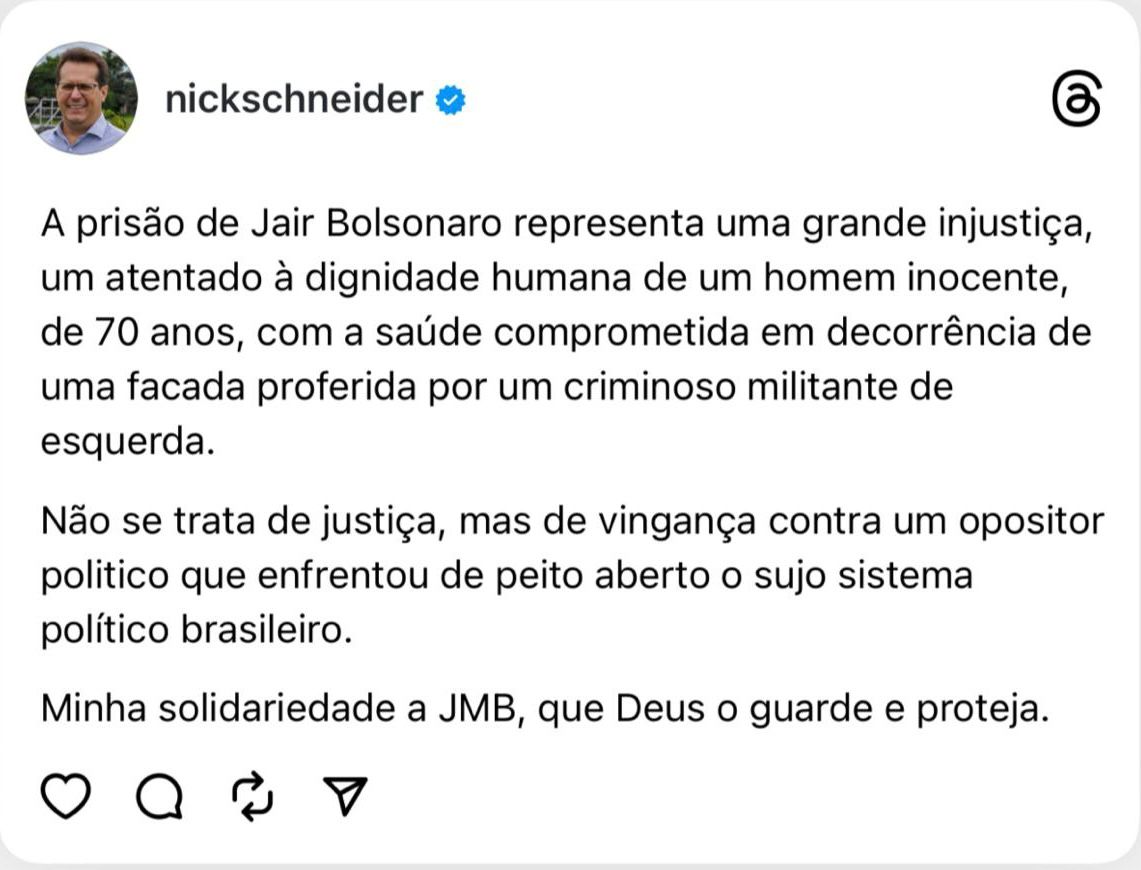This screenshot has width=1141, height=870.
Task: Click the word "esquerda." in the post
Action: coord(128,441)
